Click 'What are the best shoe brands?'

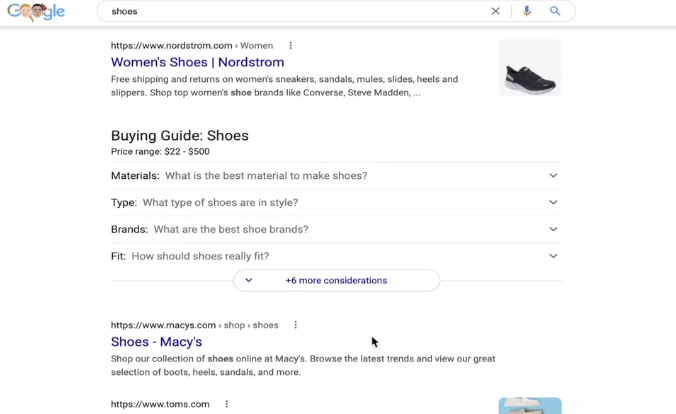pos(231,229)
